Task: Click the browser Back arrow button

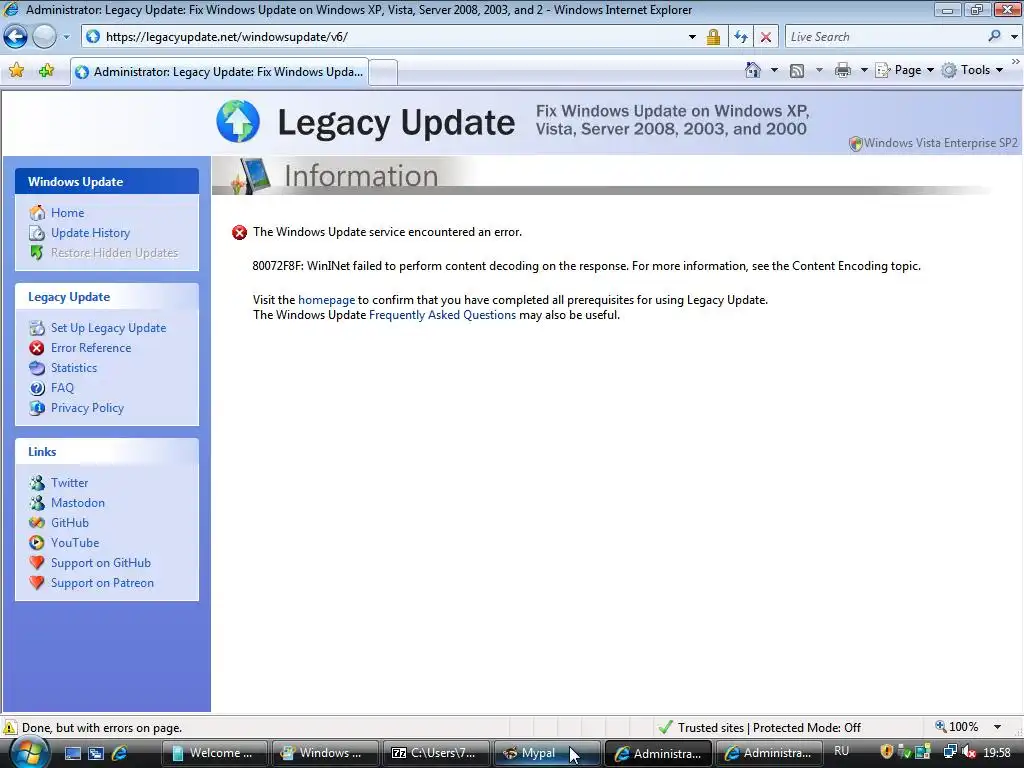Action: click(x=16, y=37)
